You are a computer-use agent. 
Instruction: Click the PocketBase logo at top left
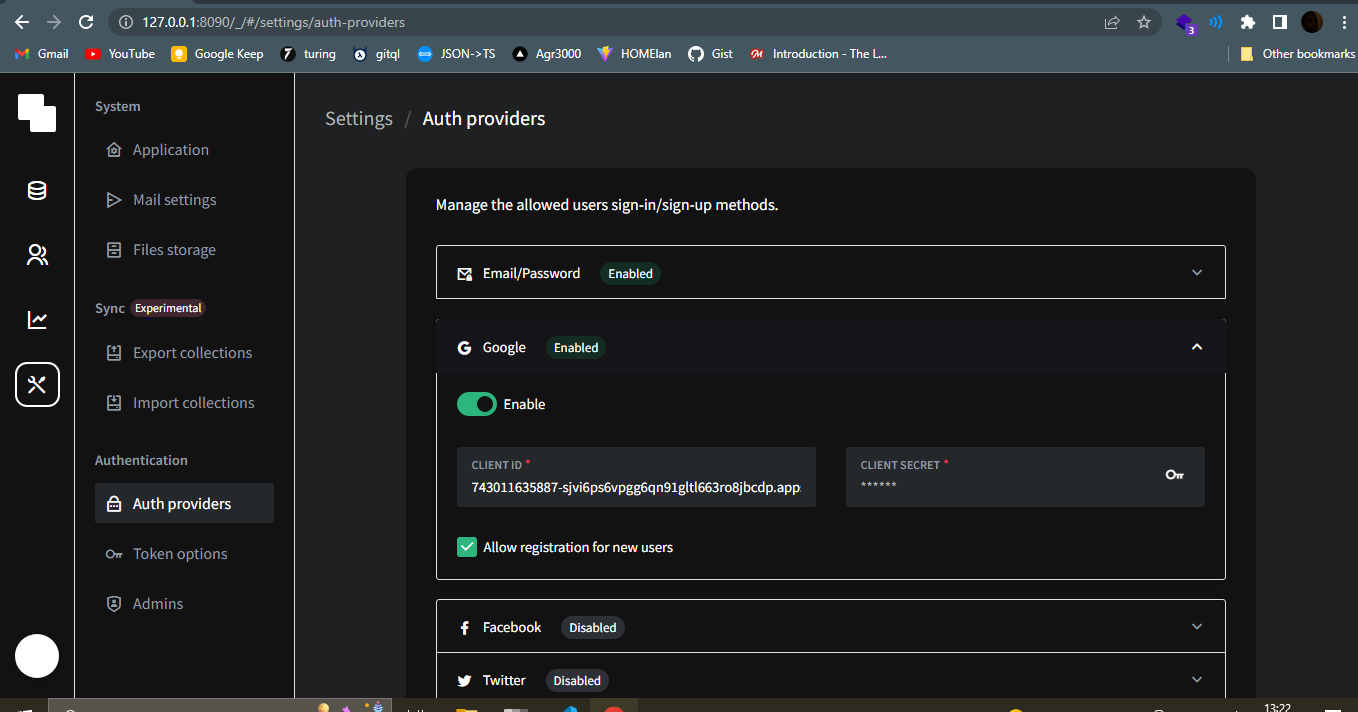(37, 112)
